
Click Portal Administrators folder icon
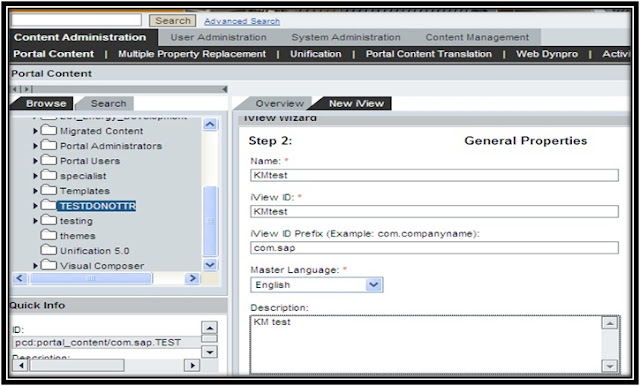(49, 145)
